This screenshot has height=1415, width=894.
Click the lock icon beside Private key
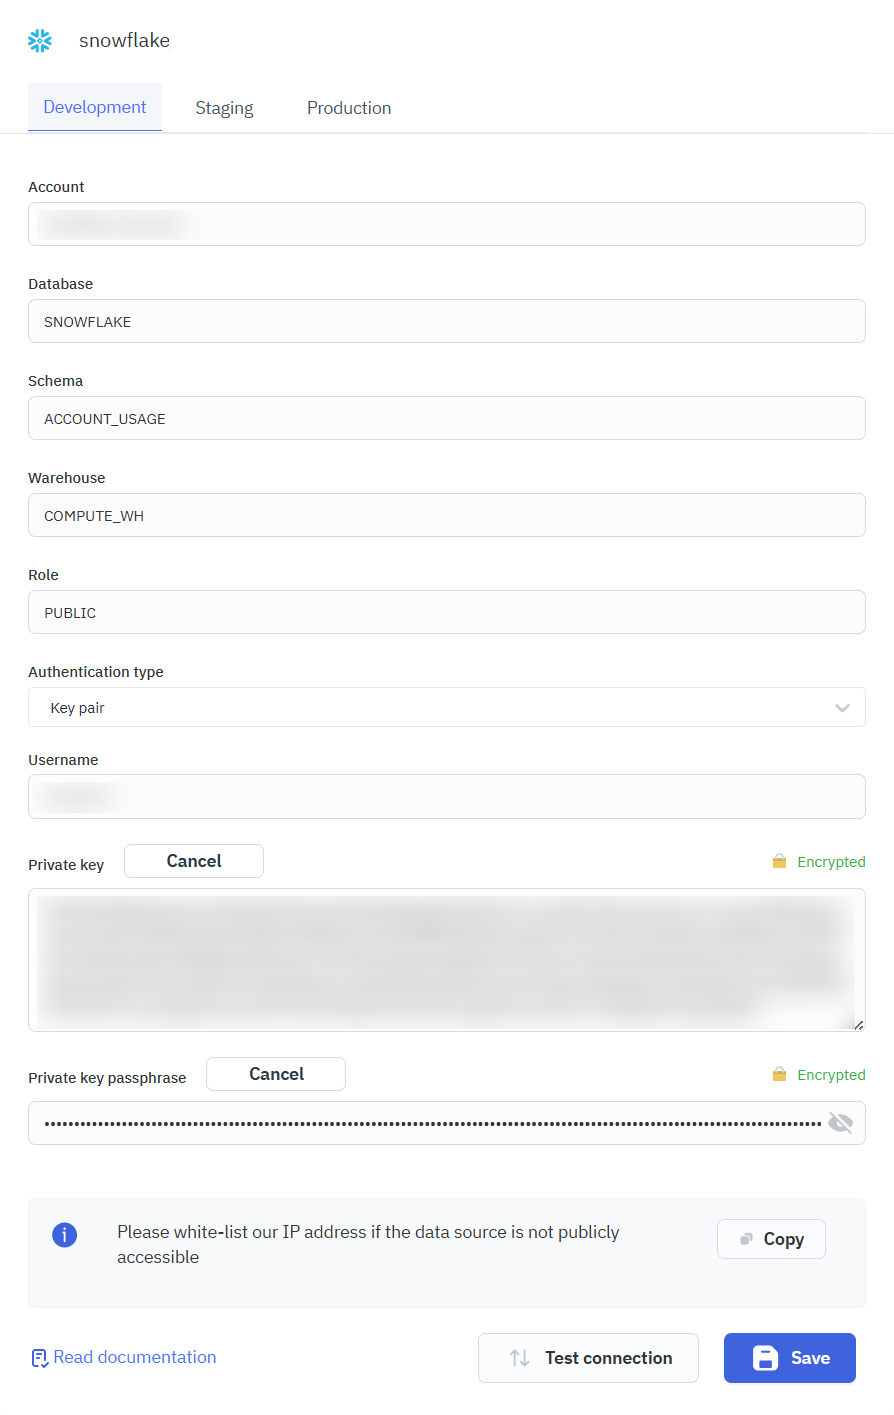pyautogui.click(x=779, y=862)
